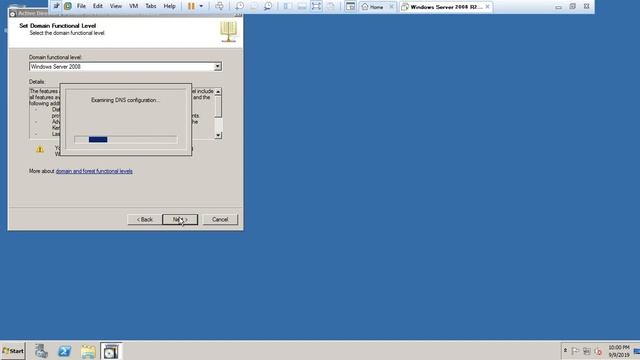Click Details scrollbar down arrow

click(218, 135)
